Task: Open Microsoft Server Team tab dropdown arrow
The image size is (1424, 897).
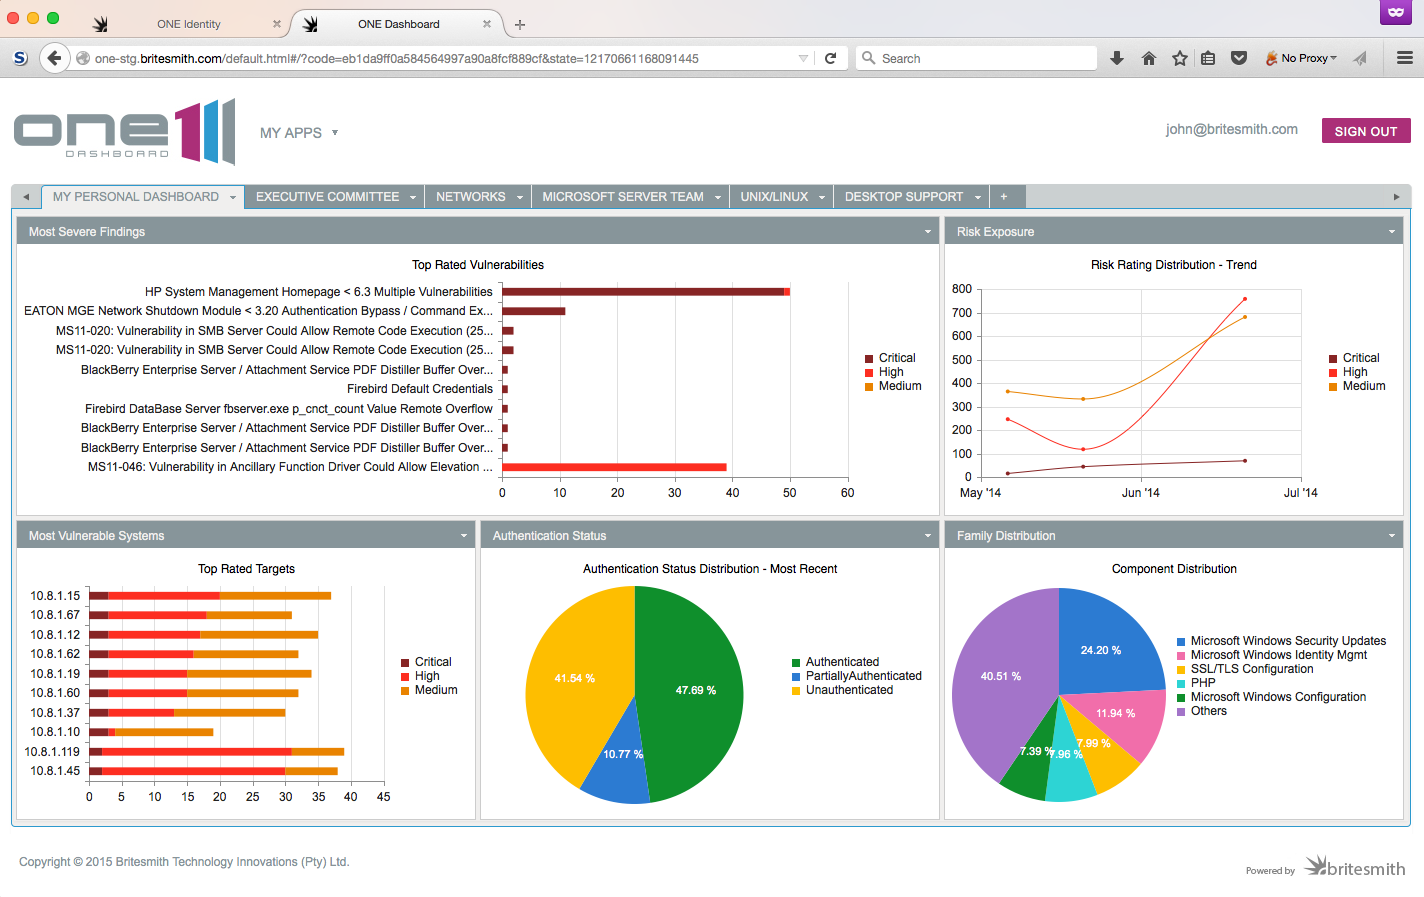Action: [718, 197]
